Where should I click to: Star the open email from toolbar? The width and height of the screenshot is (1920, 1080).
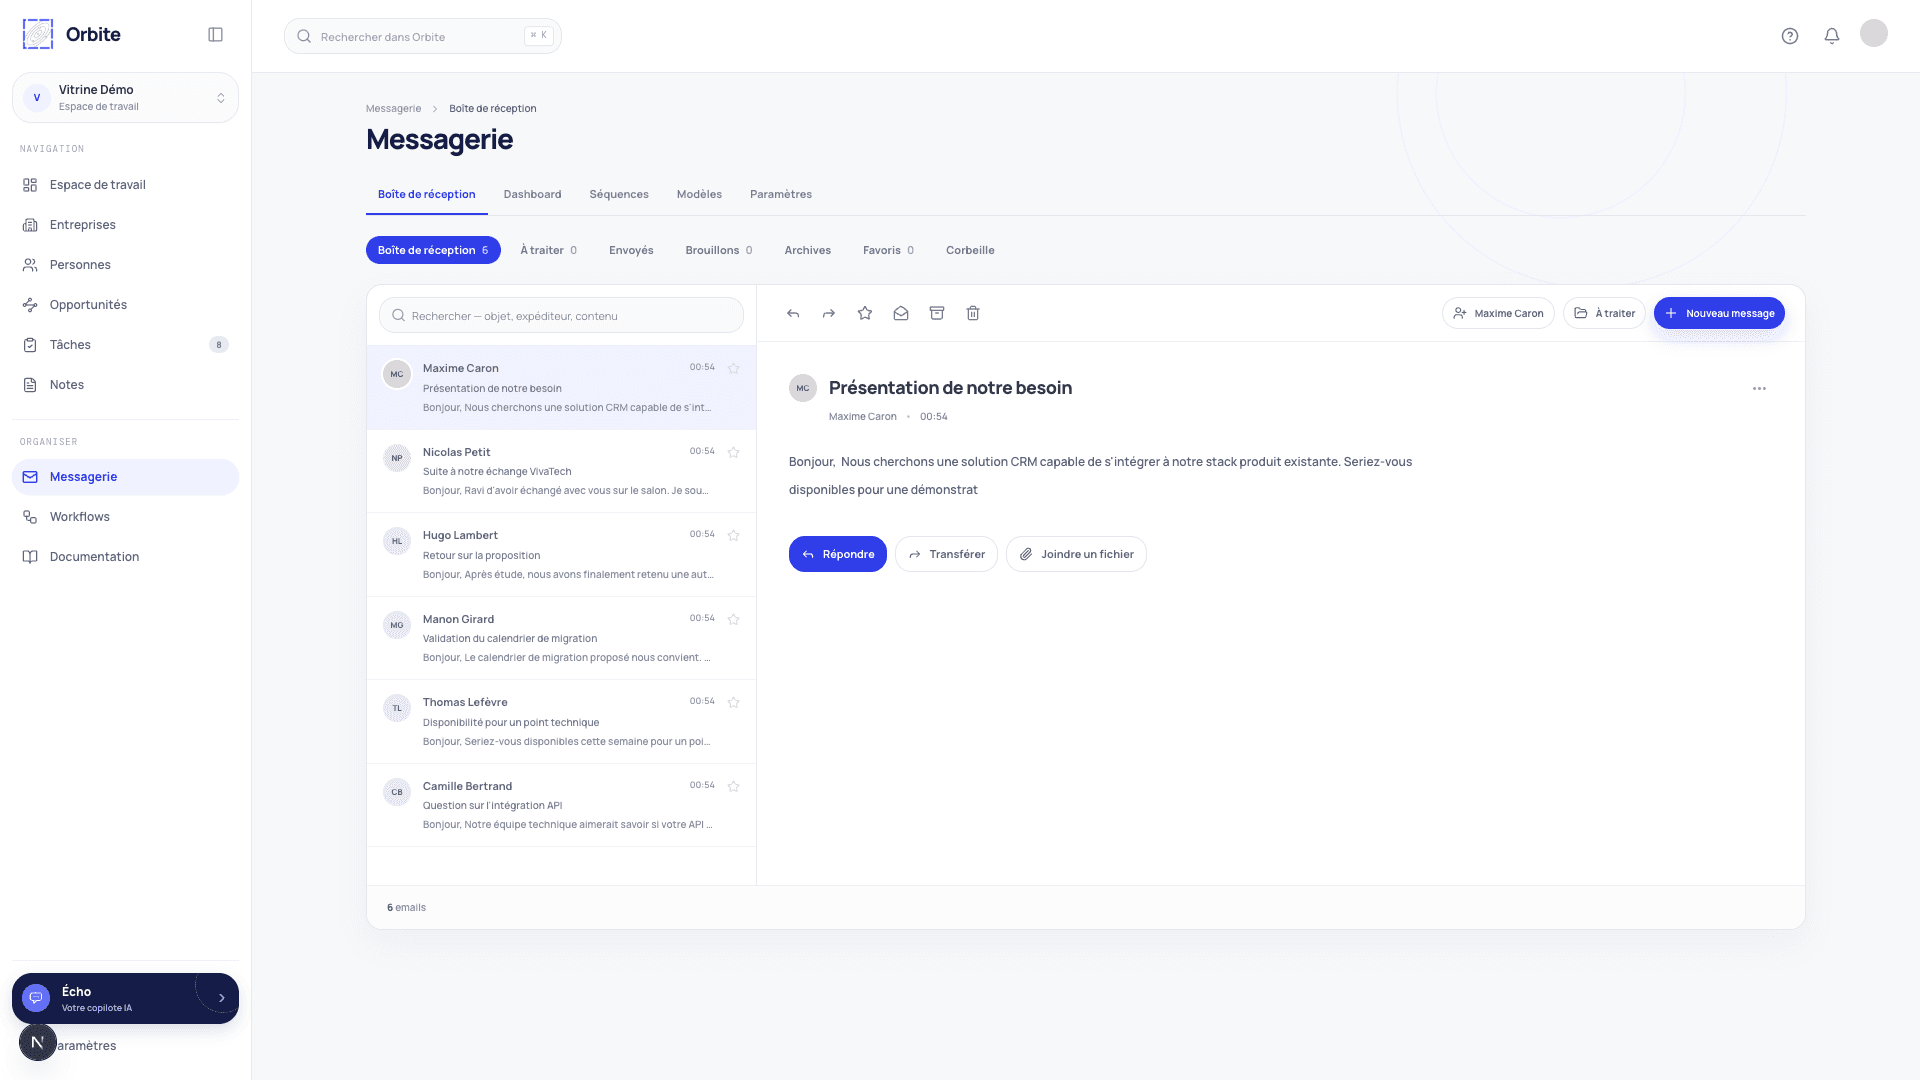[x=865, y=313]
